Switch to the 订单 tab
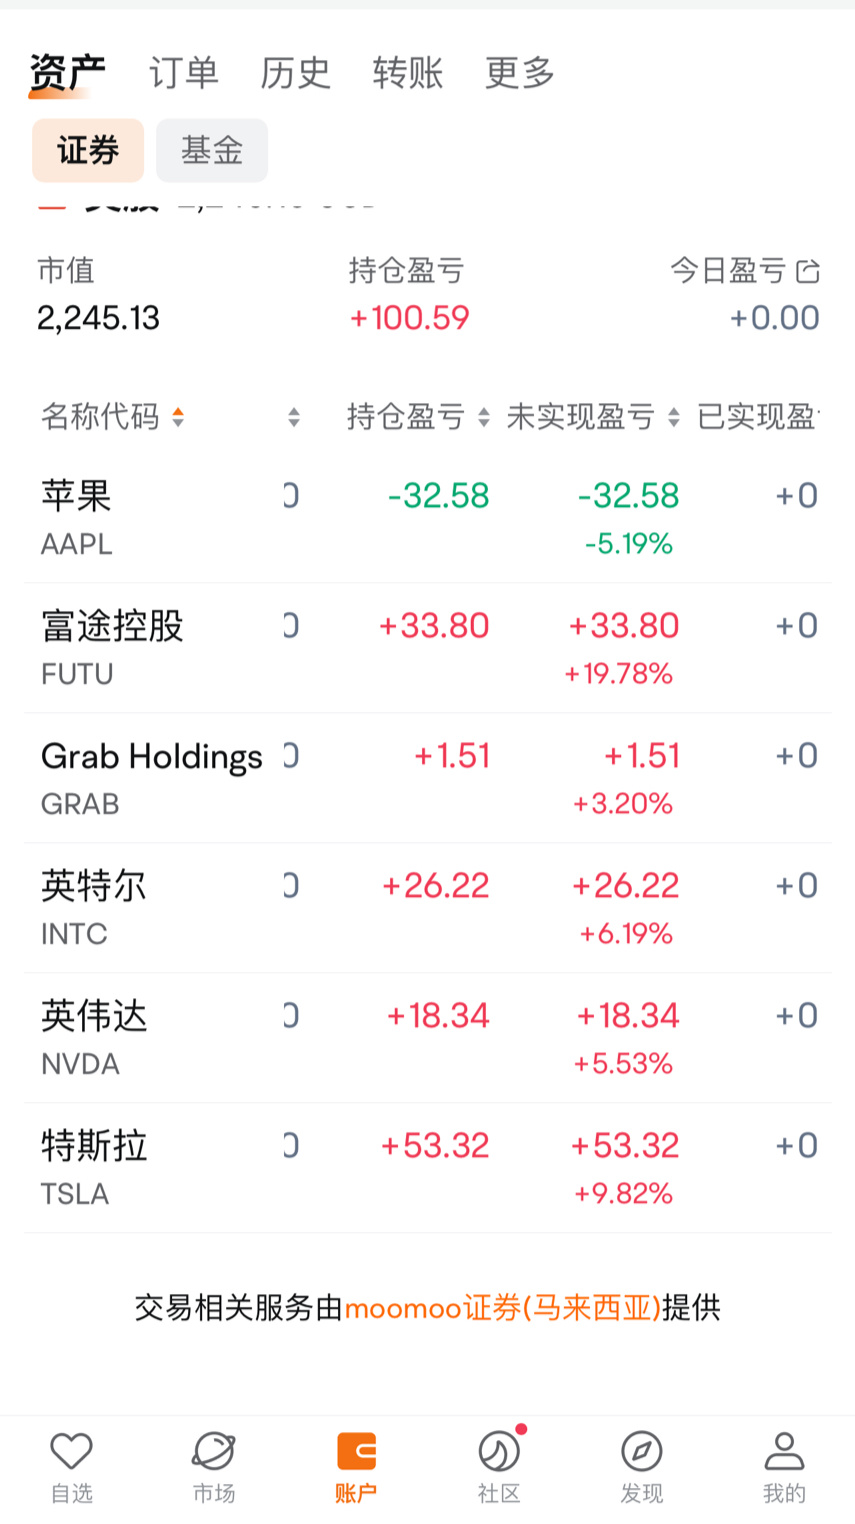 [x=184, y=73]
